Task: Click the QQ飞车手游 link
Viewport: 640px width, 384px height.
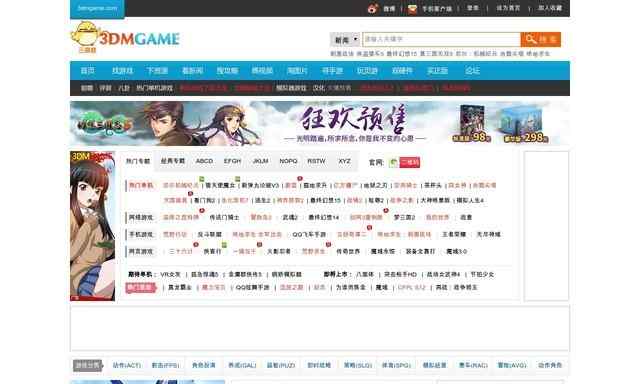Action: (x=309, y=235)
